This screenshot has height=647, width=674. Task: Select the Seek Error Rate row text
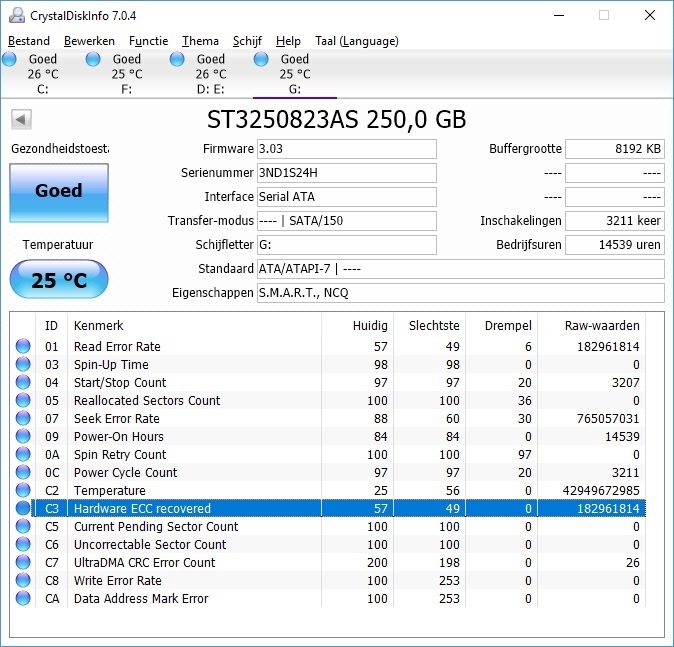(x=116, y=418)
